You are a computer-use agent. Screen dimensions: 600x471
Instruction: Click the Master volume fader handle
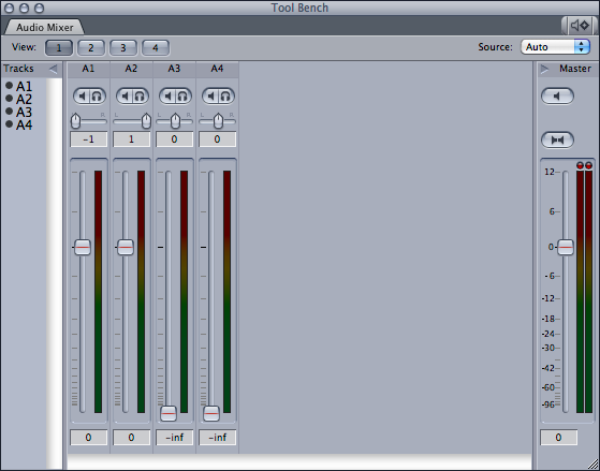tap(565, 248)
